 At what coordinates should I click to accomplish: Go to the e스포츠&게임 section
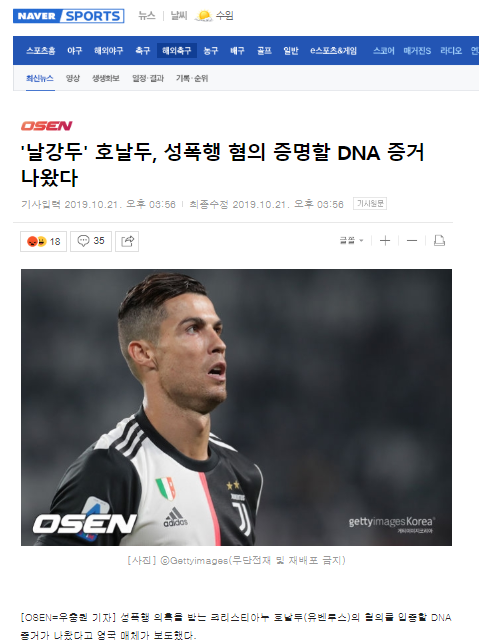click(333, 51)
